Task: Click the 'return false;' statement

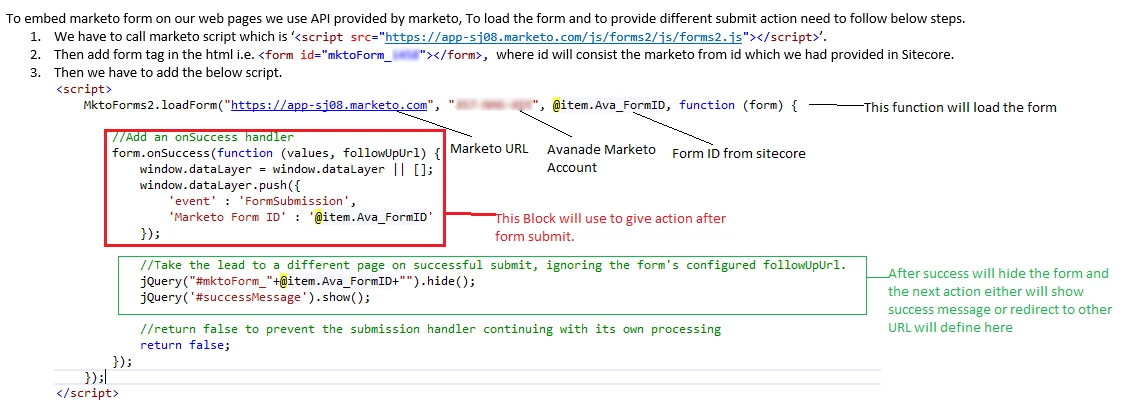Action: pyautogui.click(x=185, y=345)
